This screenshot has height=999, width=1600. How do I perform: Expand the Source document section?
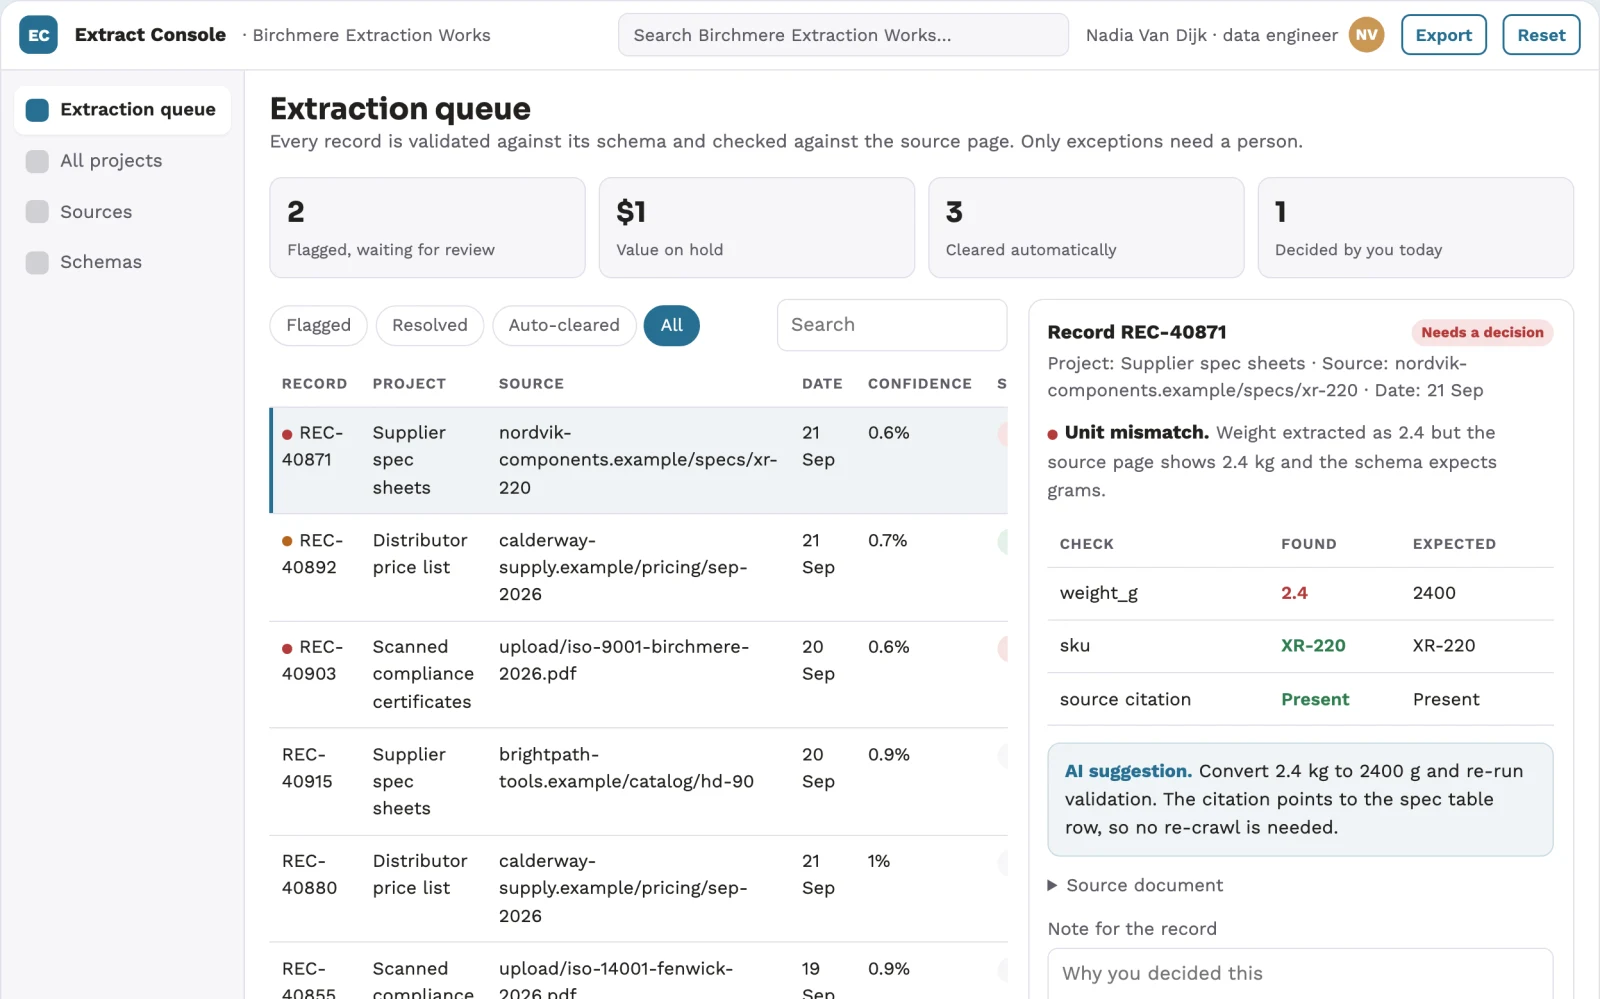pos(1135,885)
